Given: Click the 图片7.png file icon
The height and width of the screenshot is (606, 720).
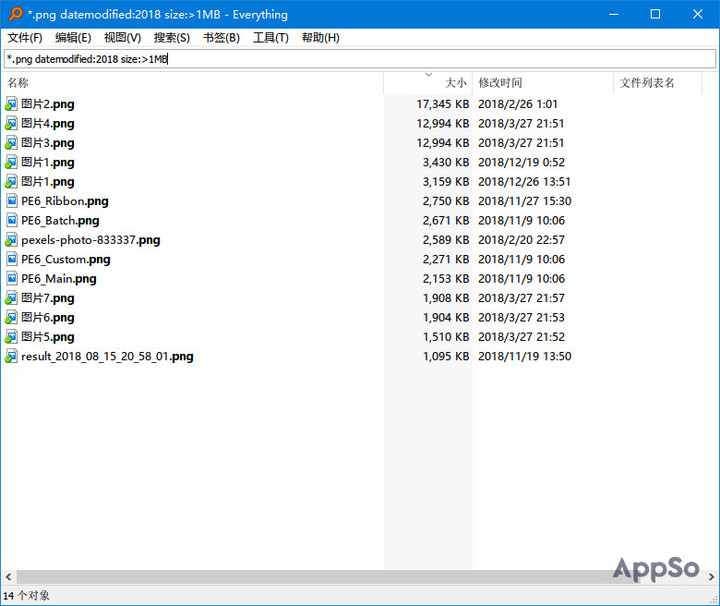Looking at the screenshot, I should (11, 298).
